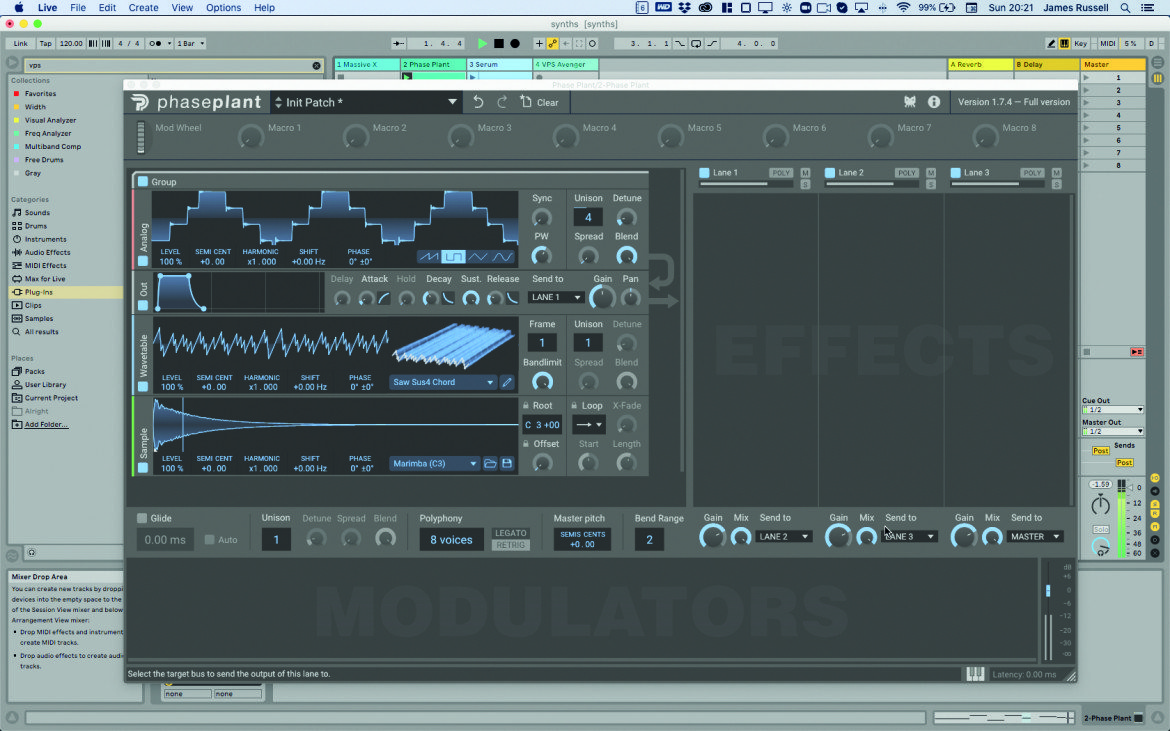Open the Options menu in Live
Viewport: 1170px width, 731px height.
(223, 7)
